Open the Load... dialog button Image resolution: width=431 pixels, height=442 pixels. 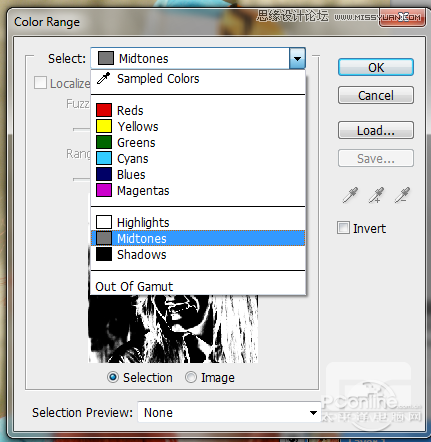point(376,130)
